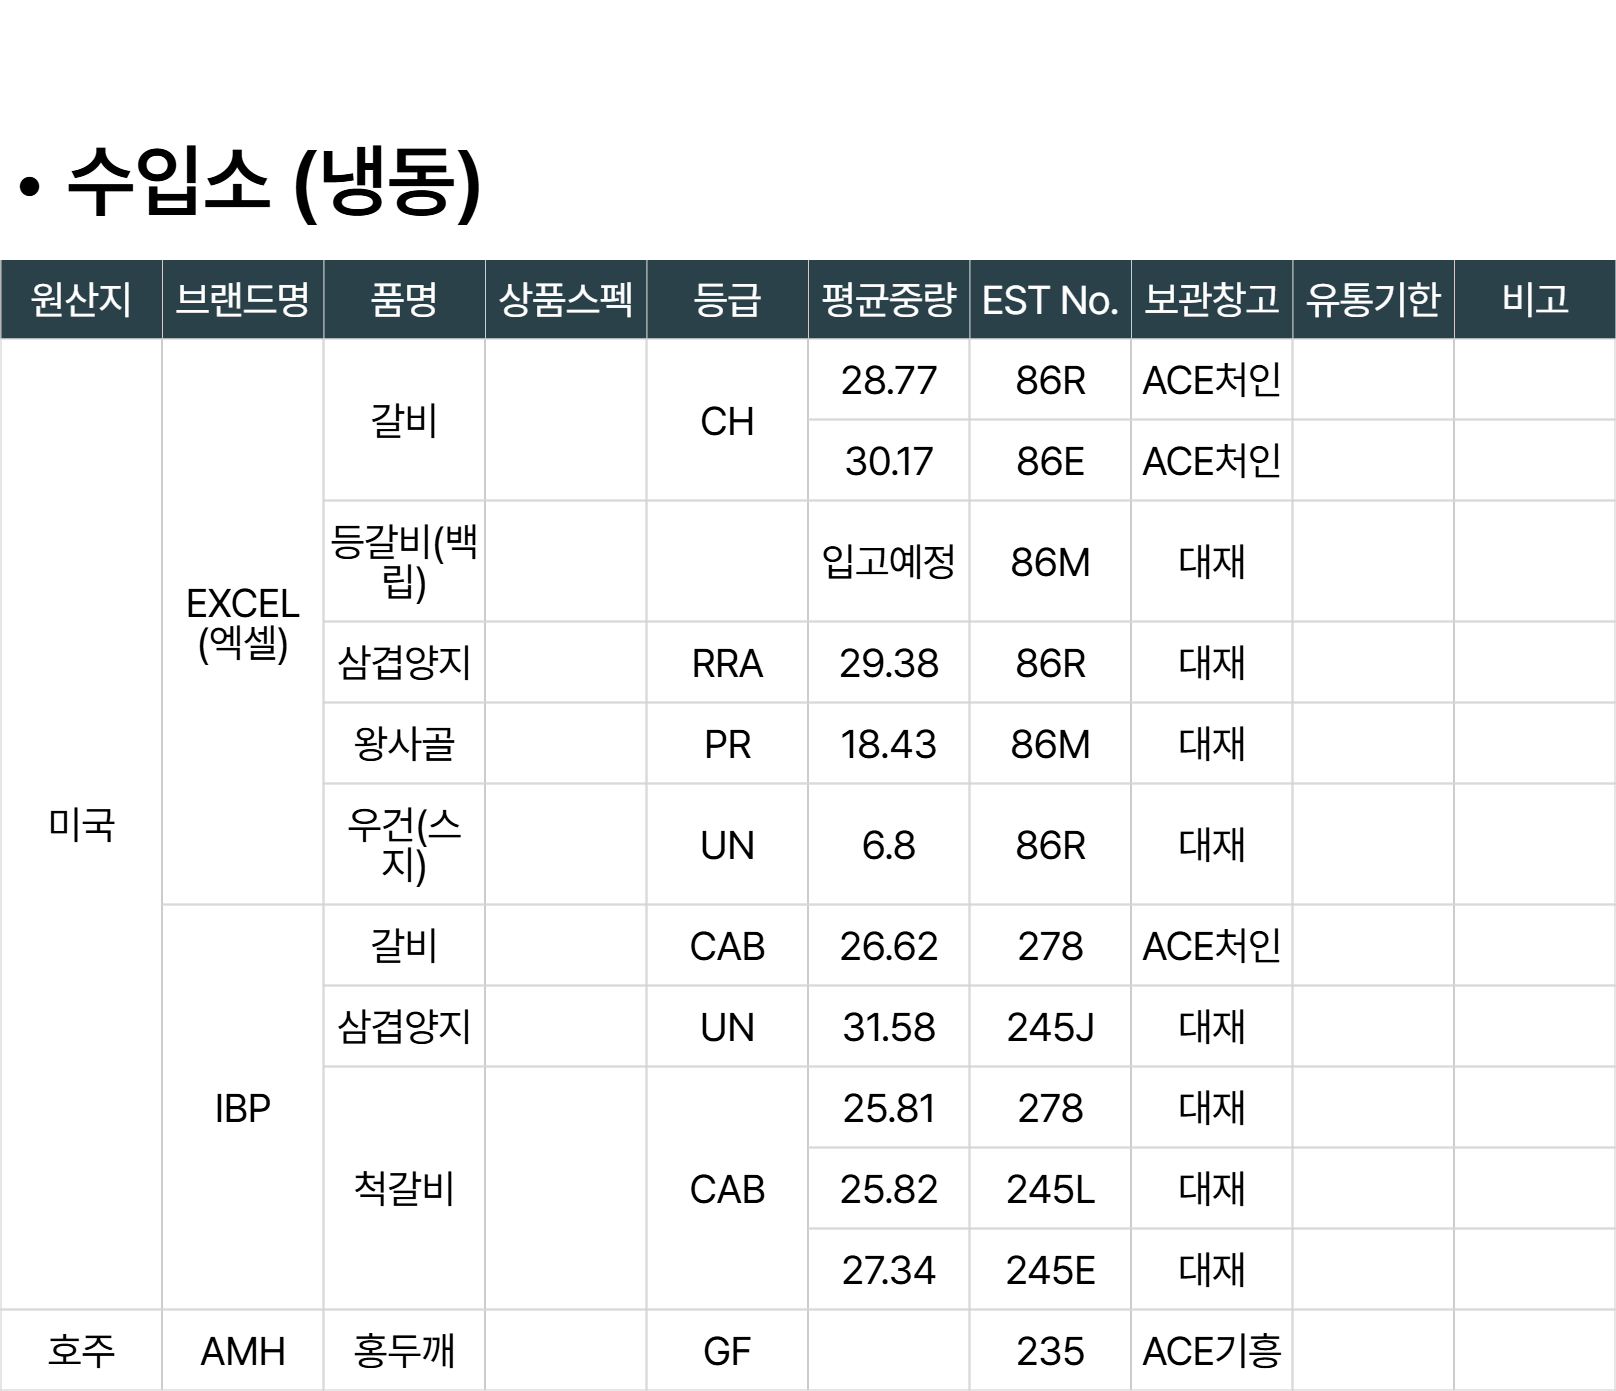Click the 비고 column header
Image resolution: width=1616 pixels, height=1391 pixels.
[x=1534, y=299]
